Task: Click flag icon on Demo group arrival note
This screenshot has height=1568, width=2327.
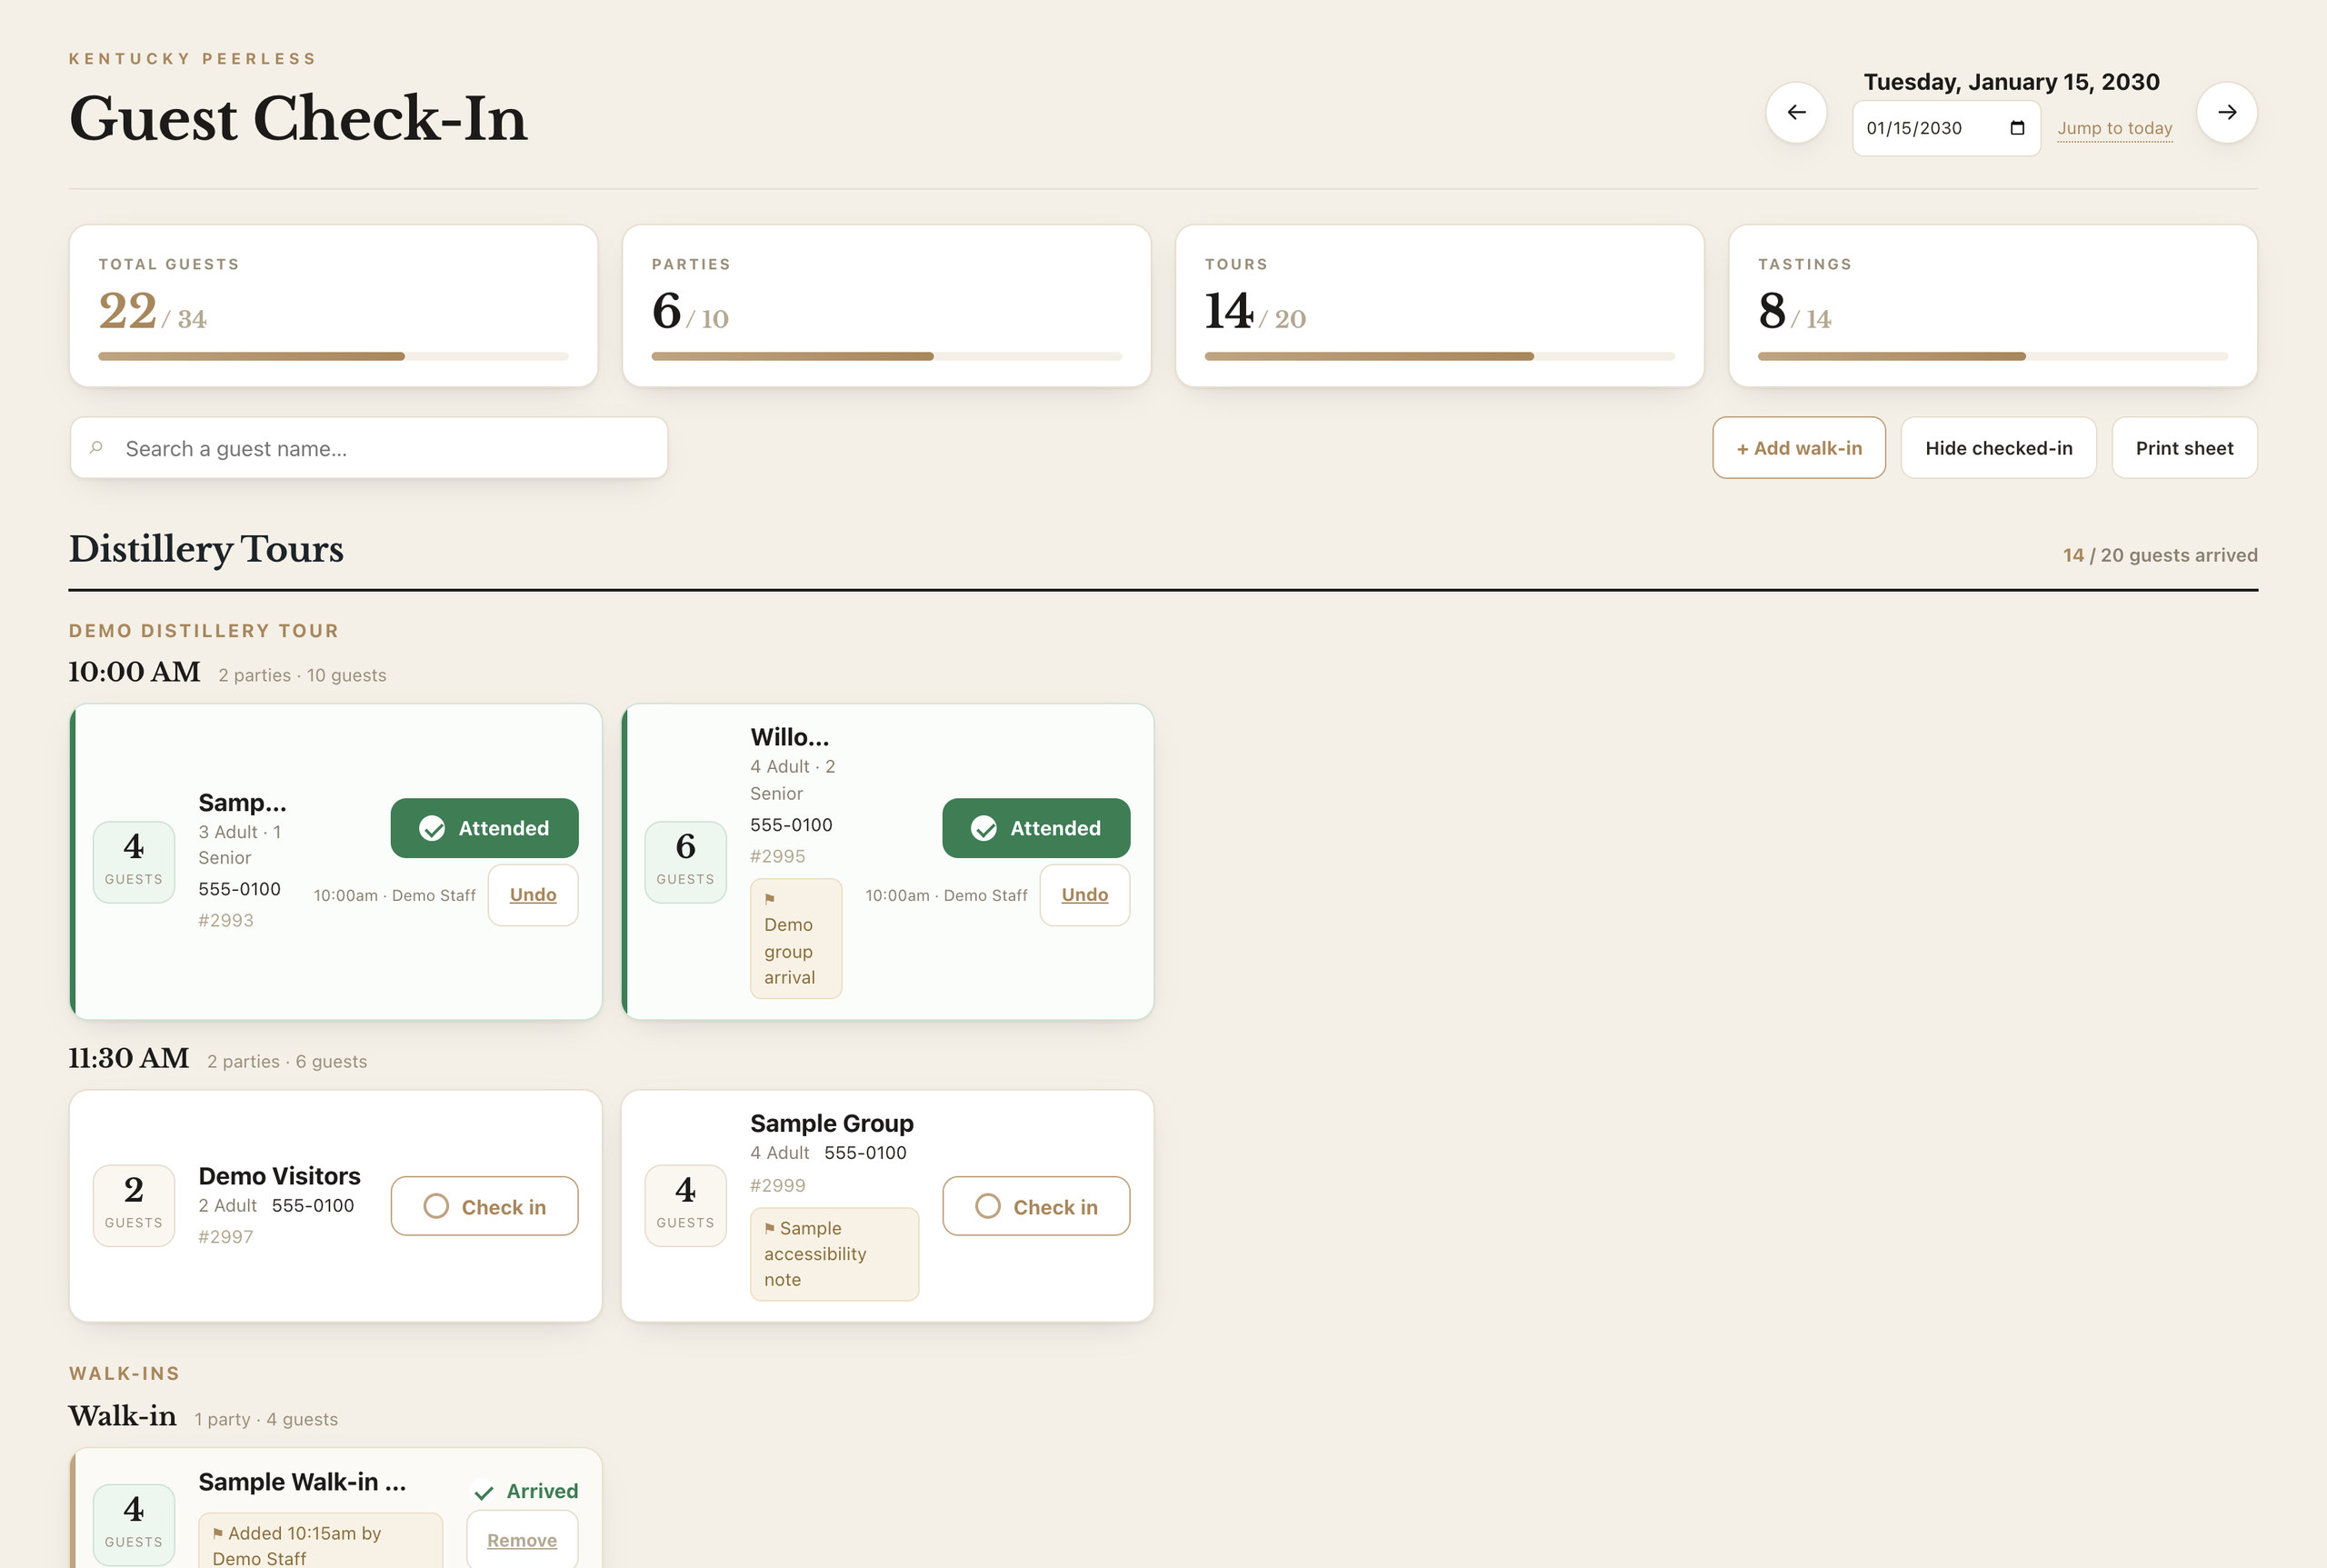Action: coord(770,899)
